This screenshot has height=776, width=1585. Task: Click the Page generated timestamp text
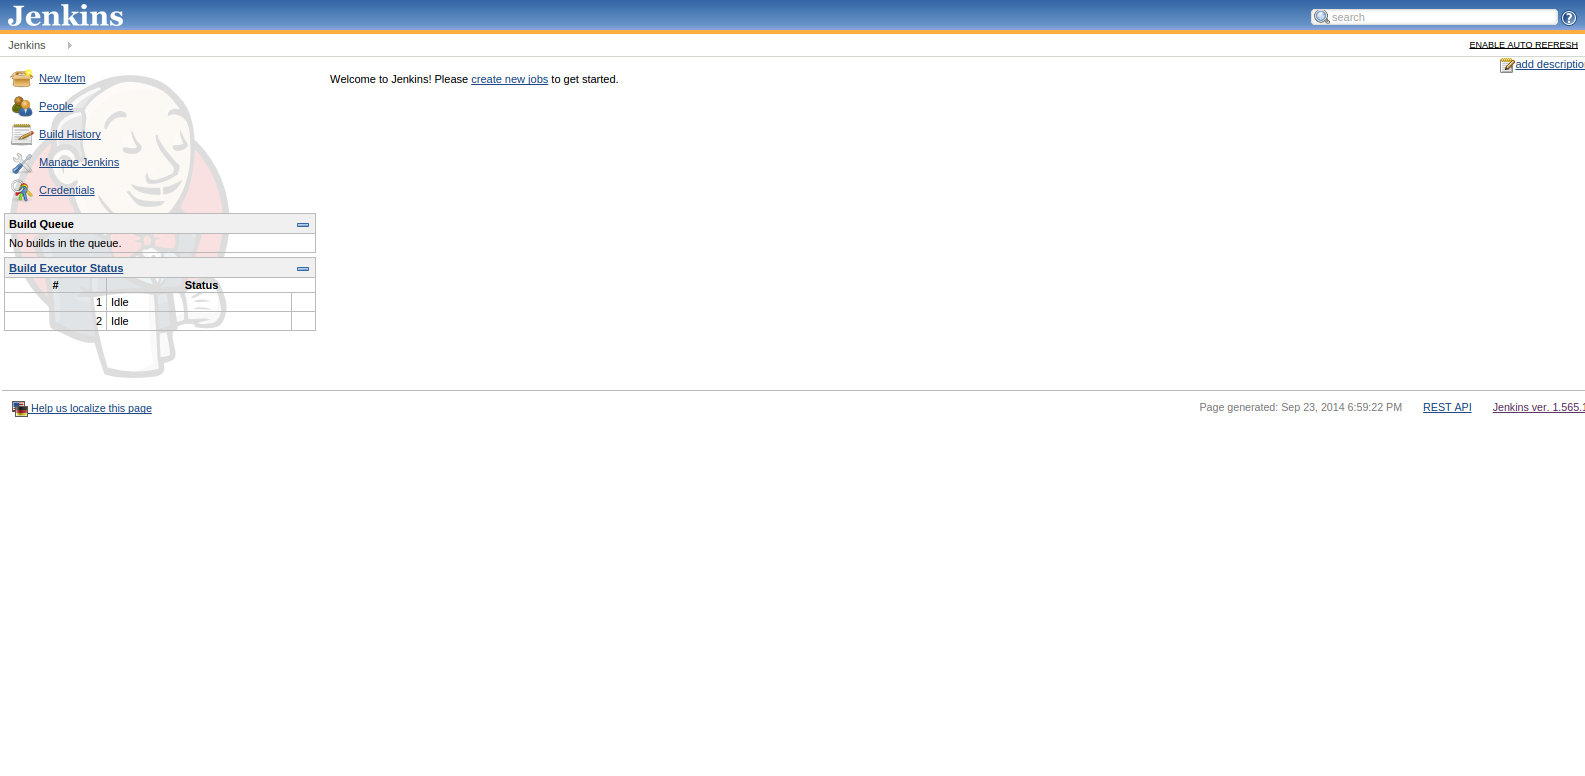tap(1300, 407)
